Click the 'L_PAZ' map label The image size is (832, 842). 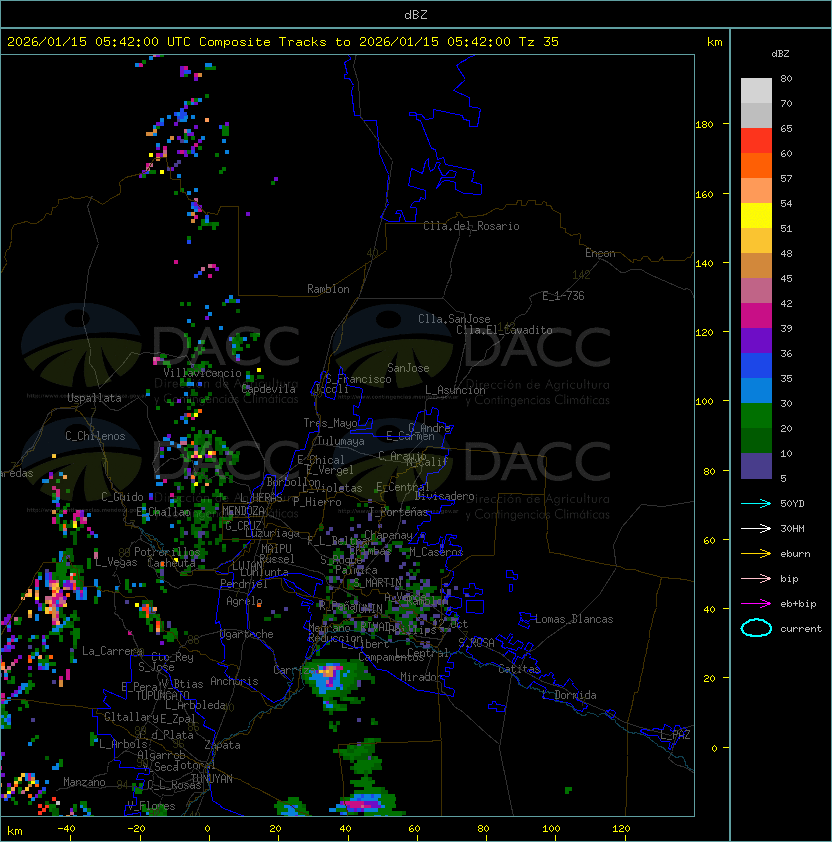675,735
